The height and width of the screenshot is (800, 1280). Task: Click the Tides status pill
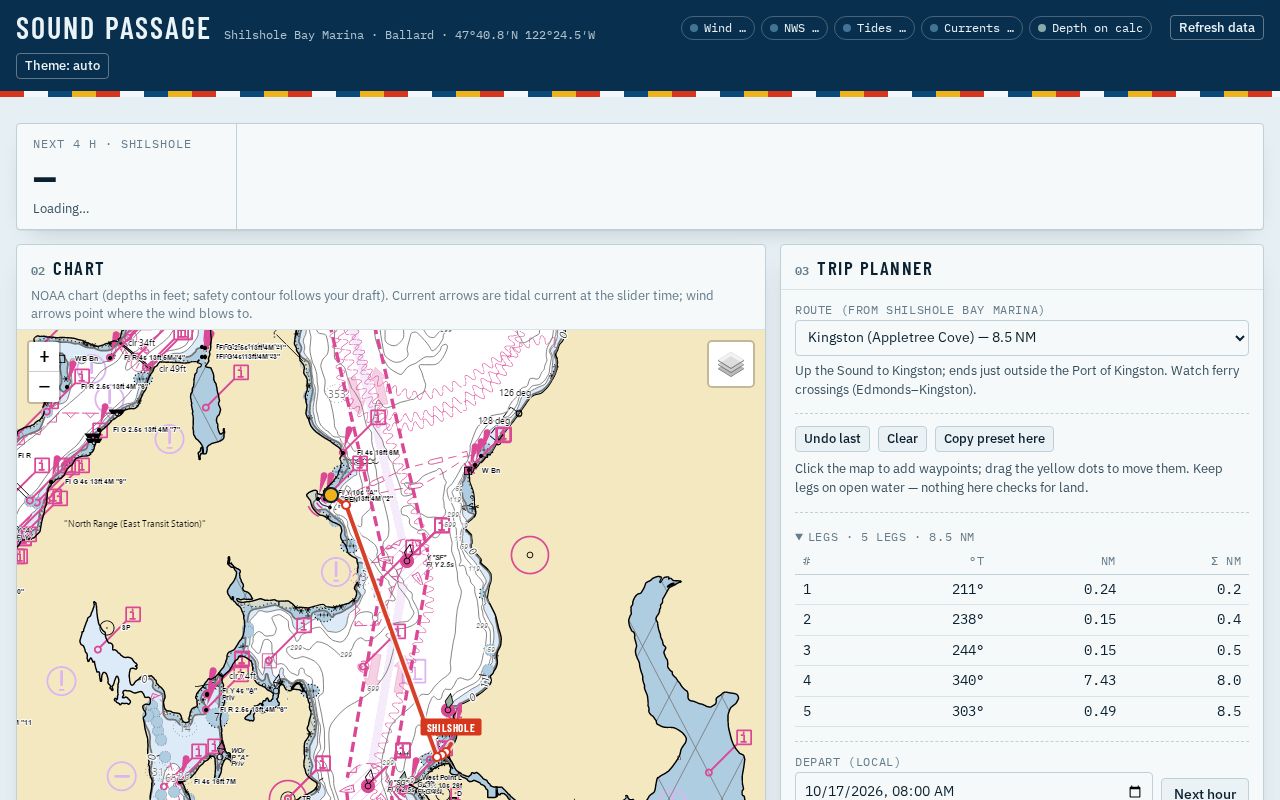[874, 28]
